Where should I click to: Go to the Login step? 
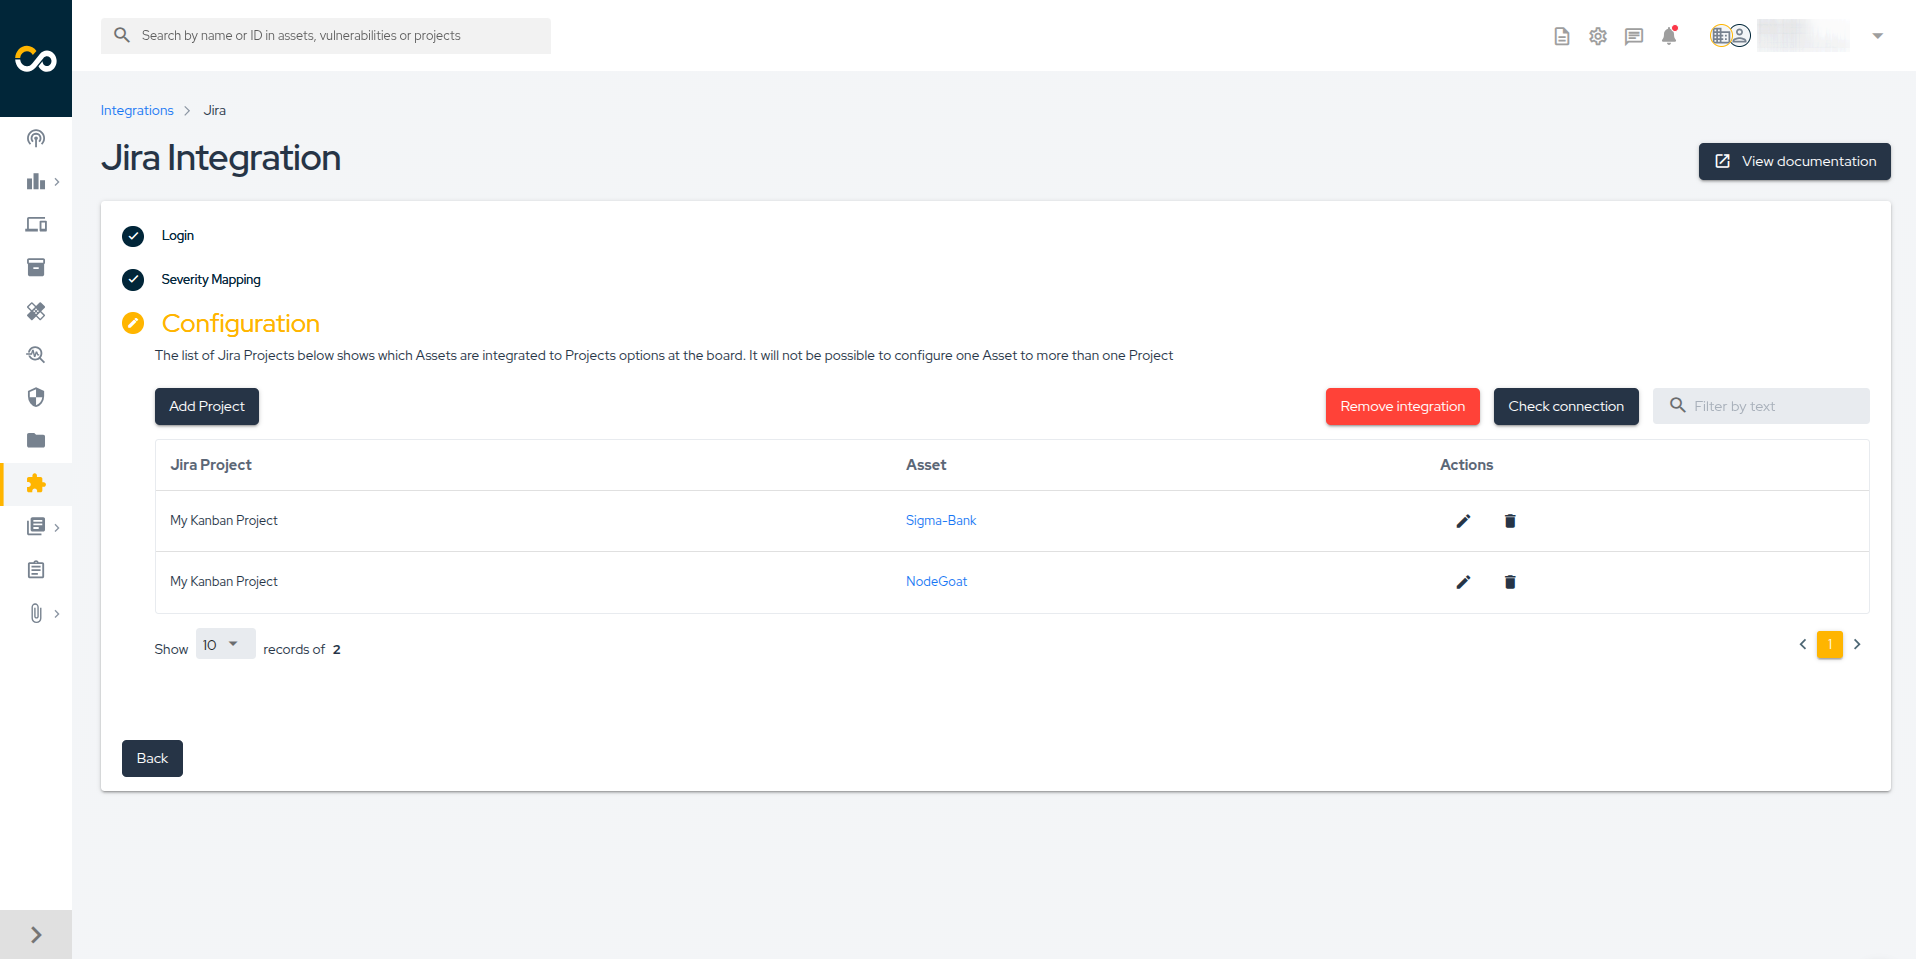[x=177, y=236]
